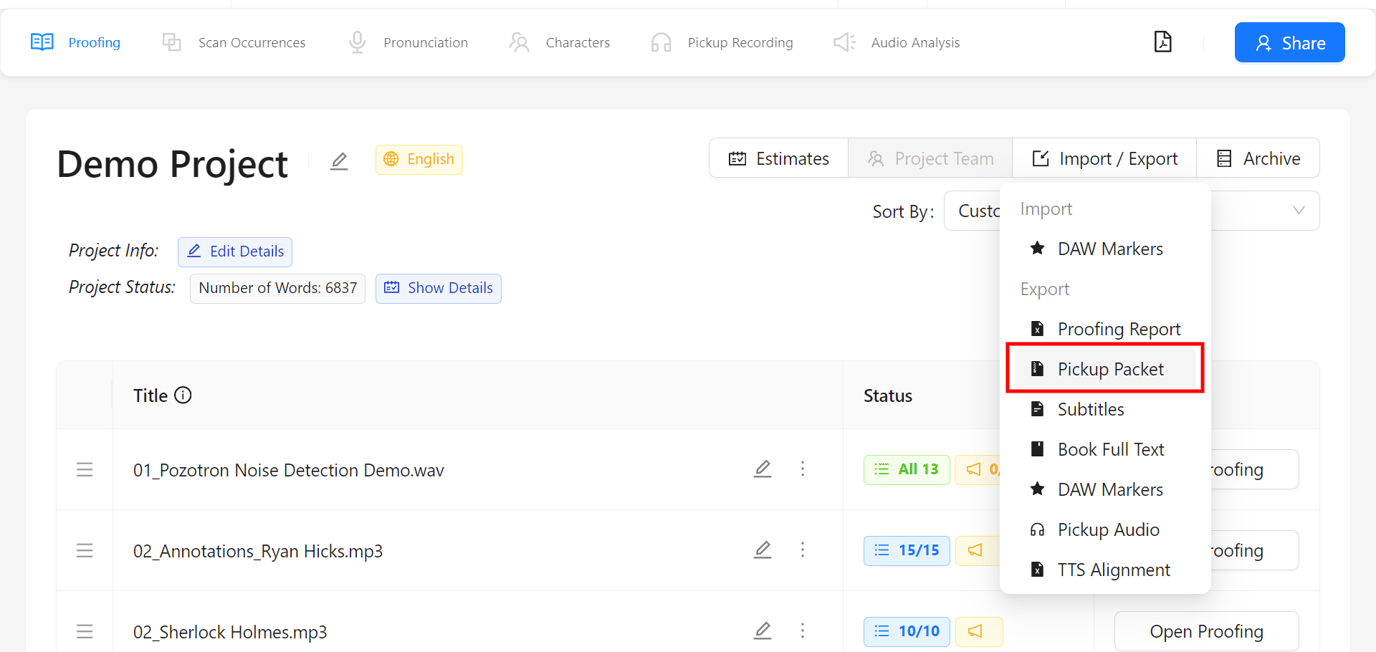1376x652 pixels.
Task: Edit name of 01_Pozotron Noise Detection Demo.wav
Action: (762, 469)
